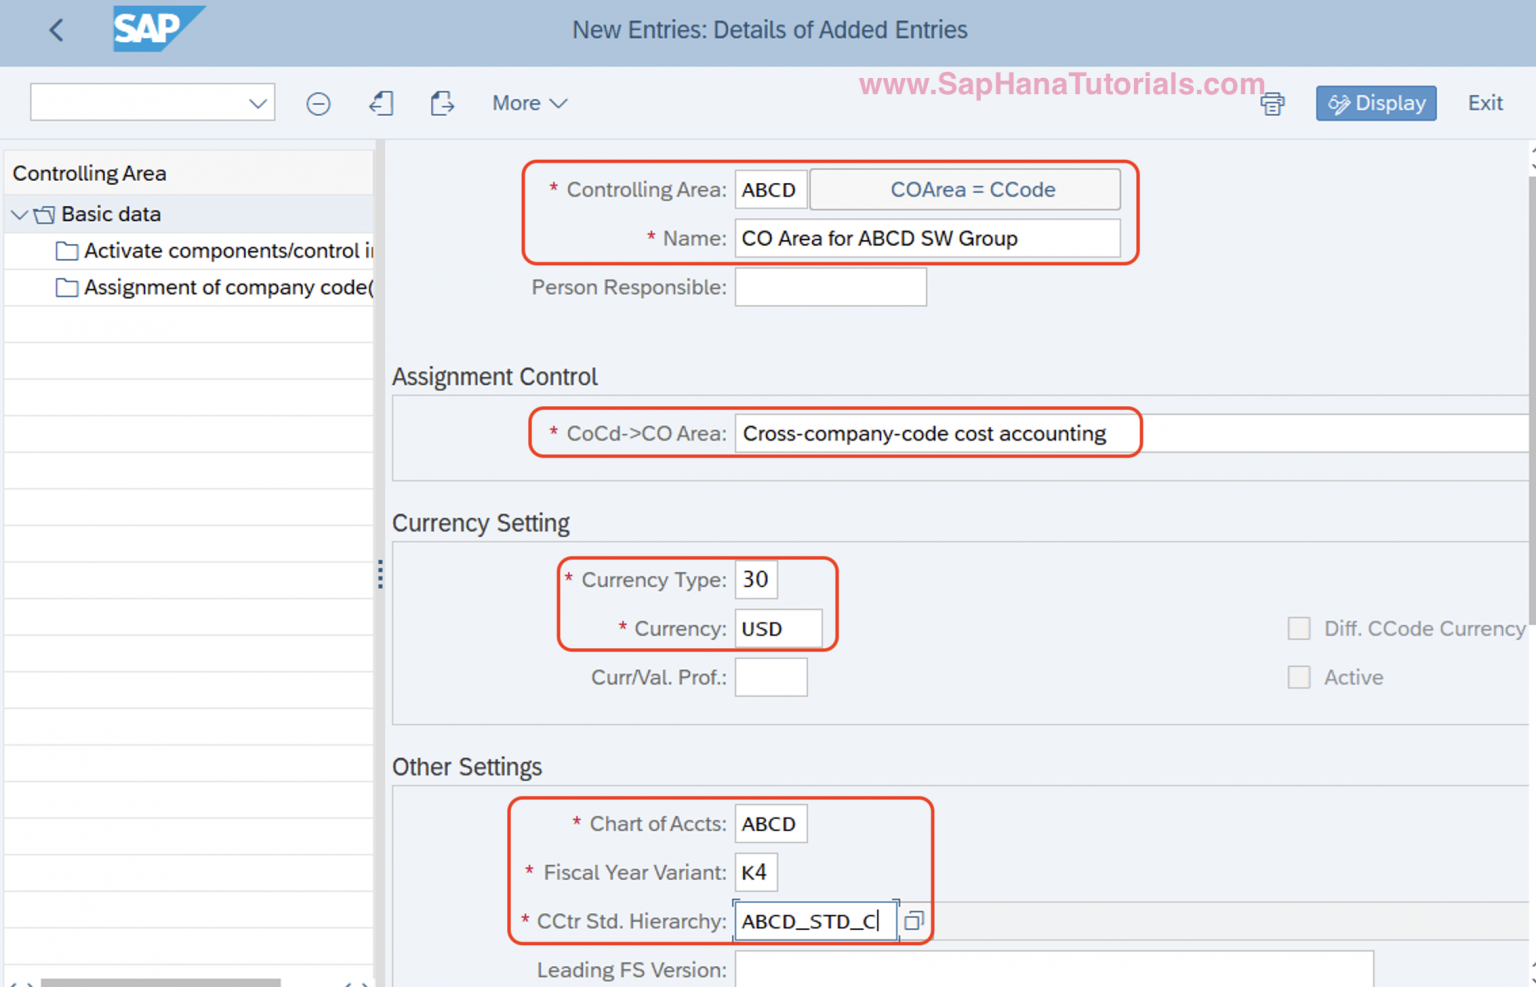Open the CoCd->CO Area dropdown

[x=1131, y=433]
